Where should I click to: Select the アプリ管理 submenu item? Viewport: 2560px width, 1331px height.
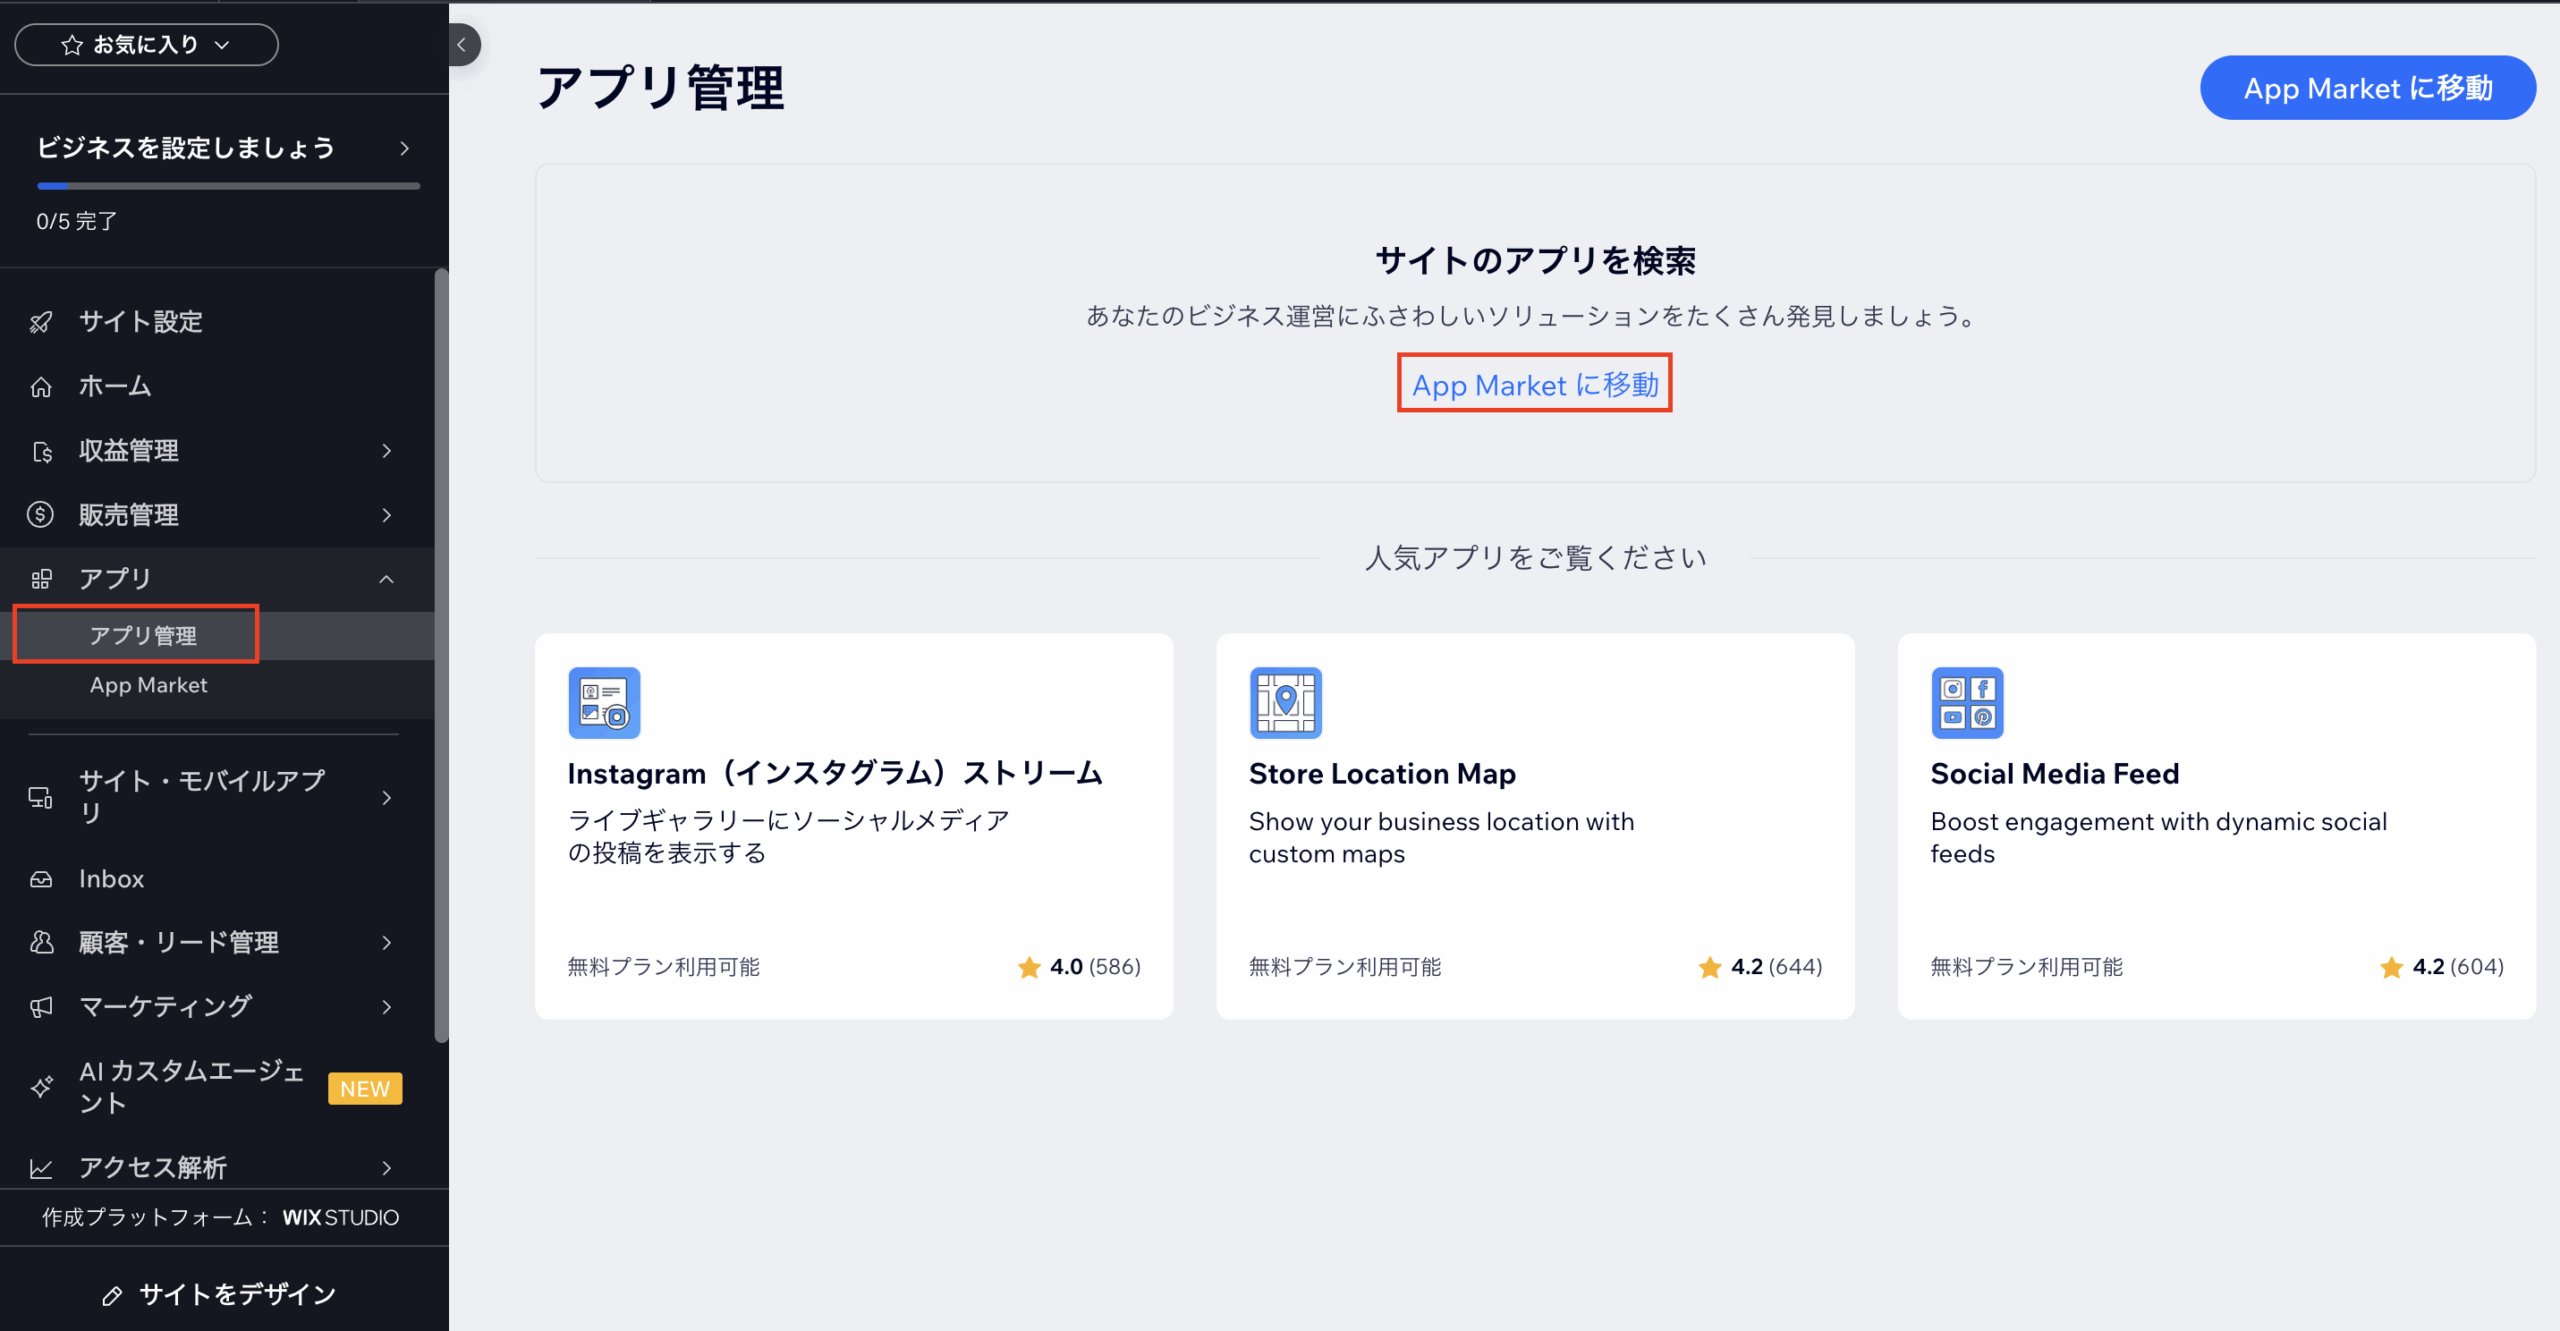pyautogui.click(x=143, y=636)
